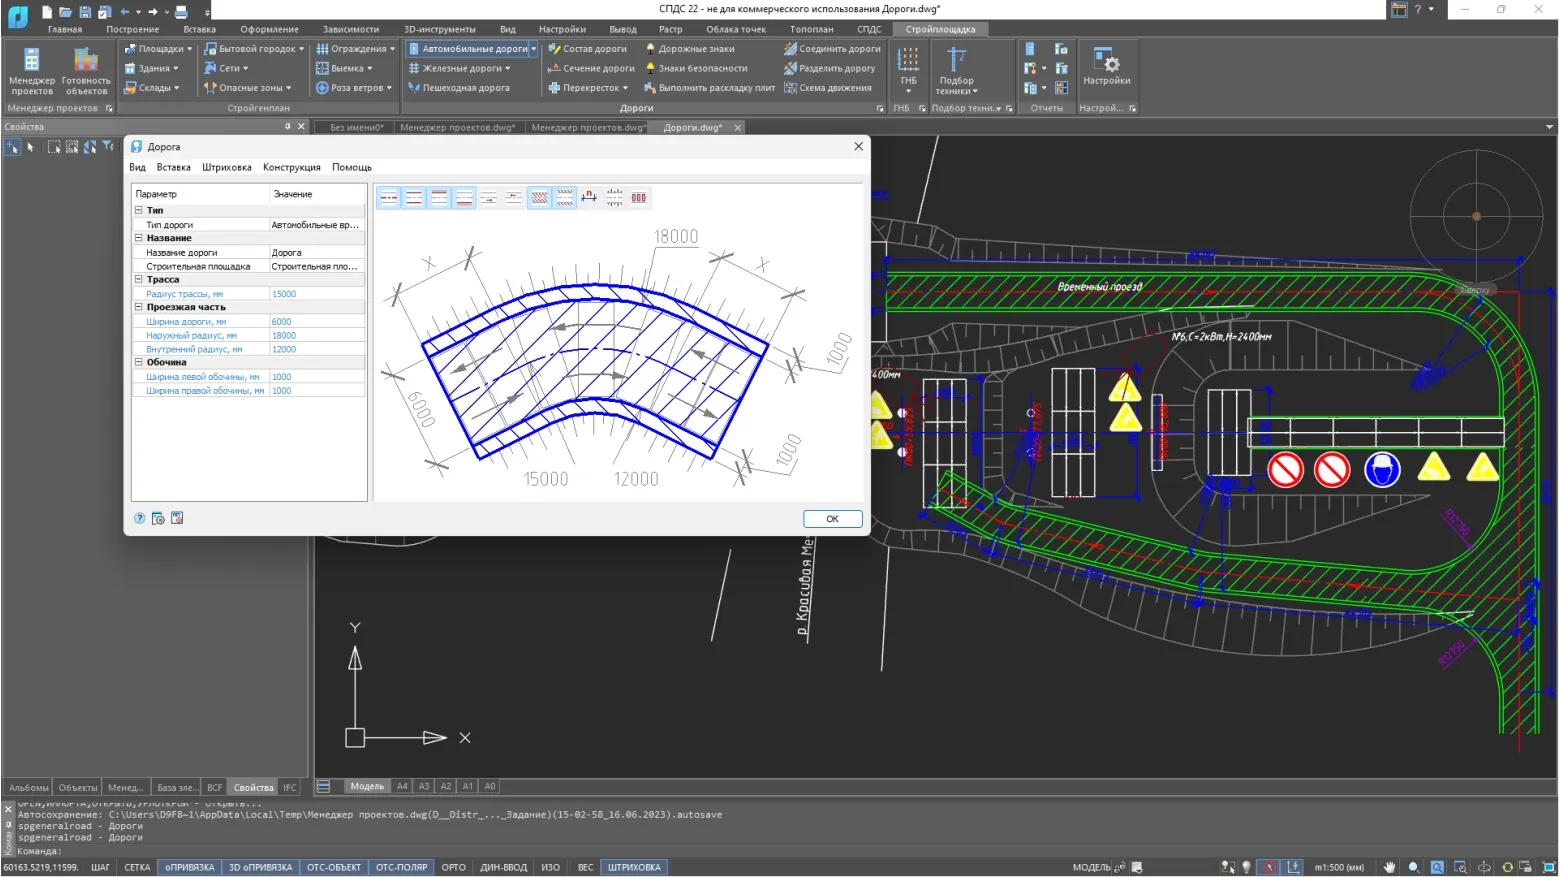Image resolution: width=1560 pixels, height=877 pixels.
Task: Click Выполнить раскладку плит
Action: 709,88
